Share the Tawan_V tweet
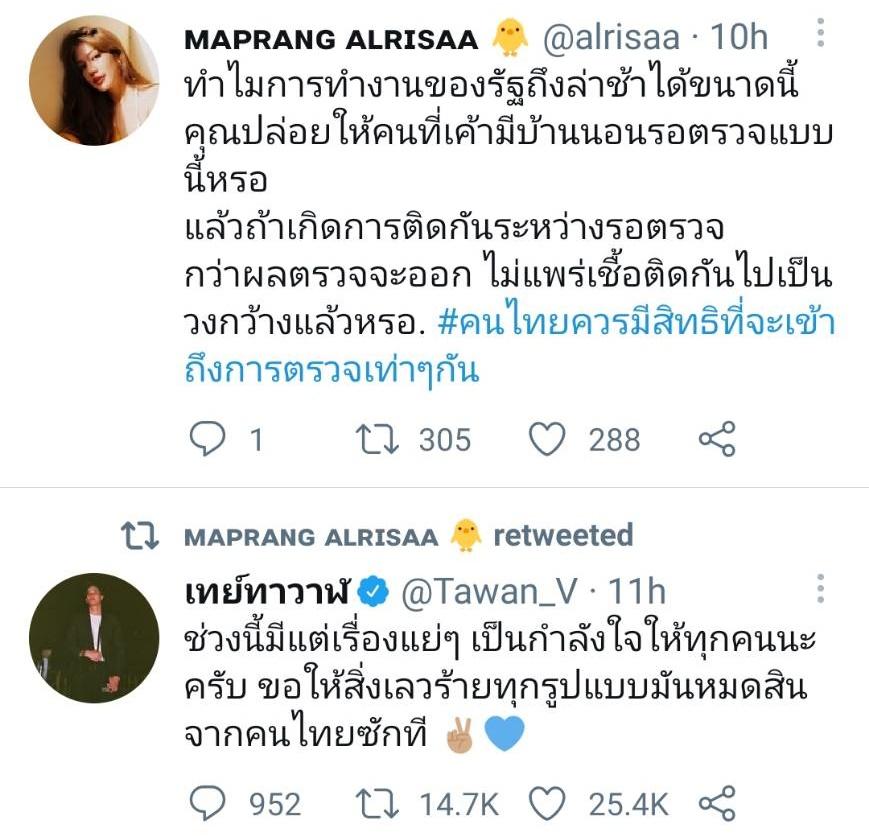The height and width of the screenshot is (836, 869). [x=716, y=802]
